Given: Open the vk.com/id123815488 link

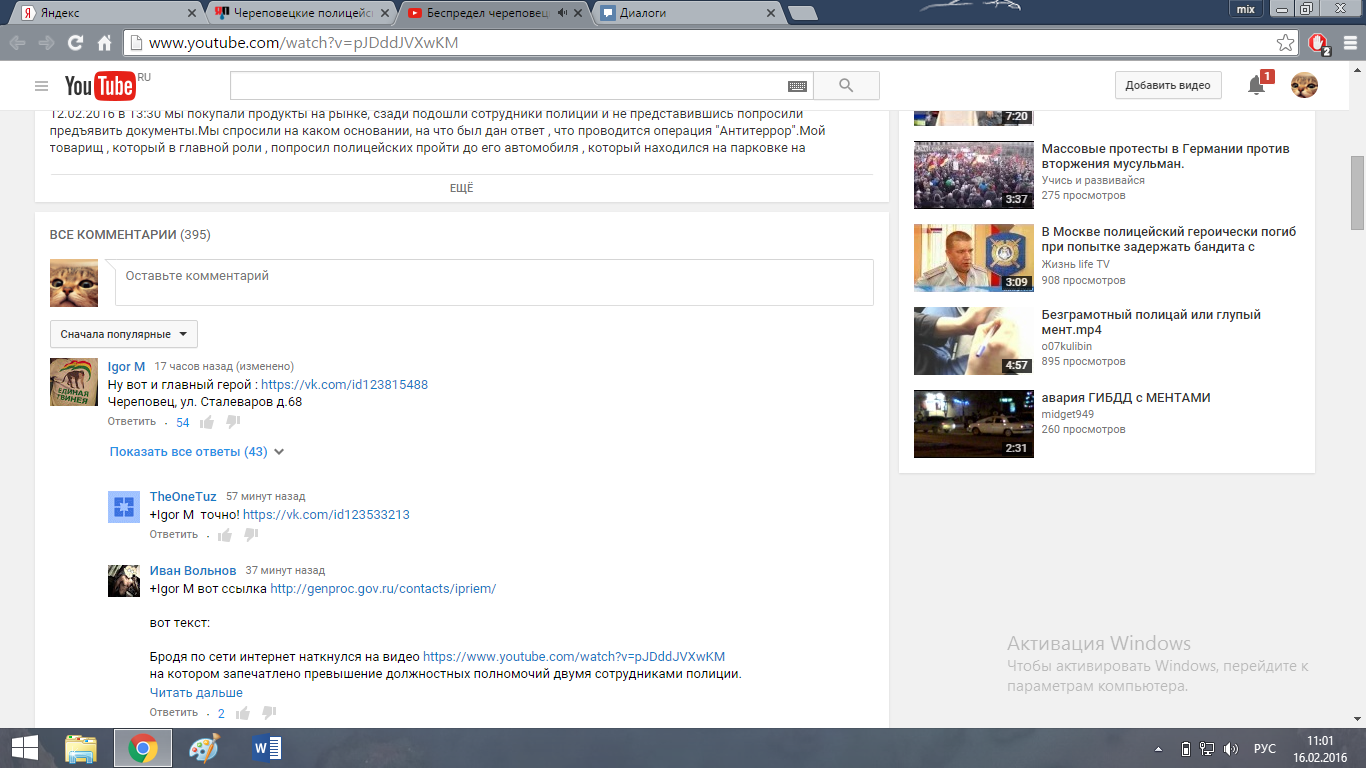Looking at the screenshot, I should pos(344,384).
